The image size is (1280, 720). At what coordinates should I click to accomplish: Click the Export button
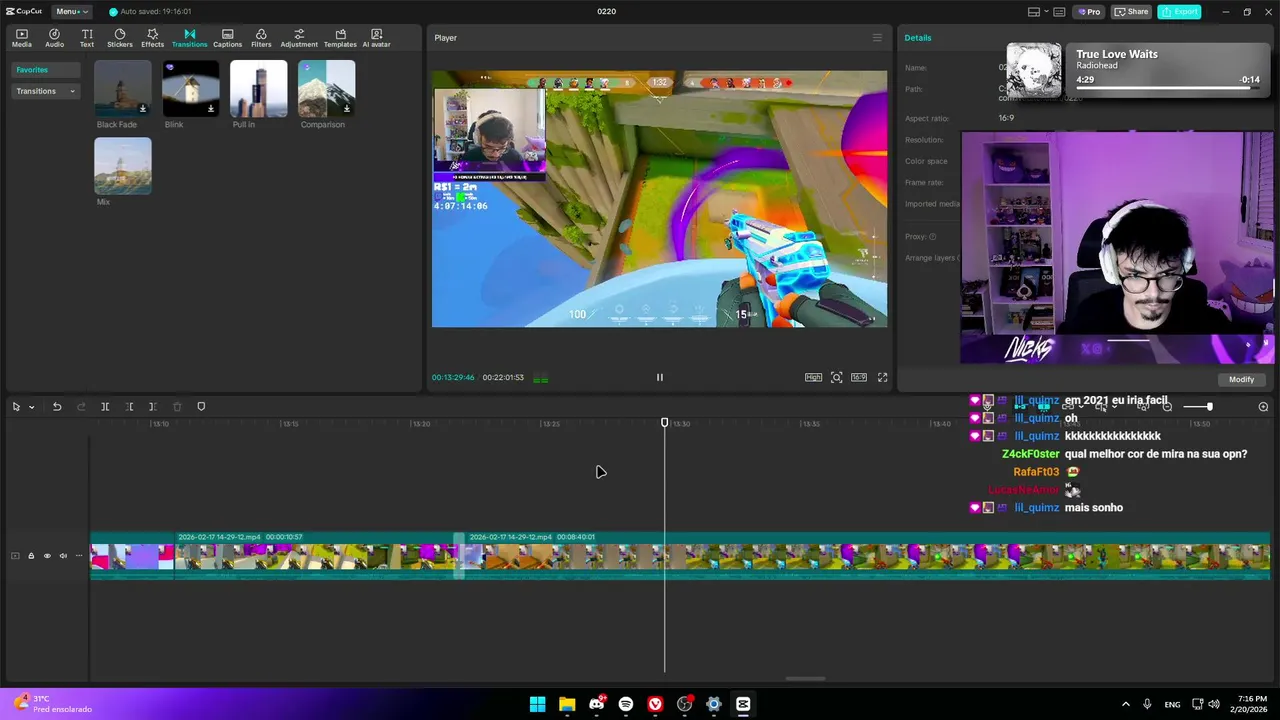coord(1180,12)
